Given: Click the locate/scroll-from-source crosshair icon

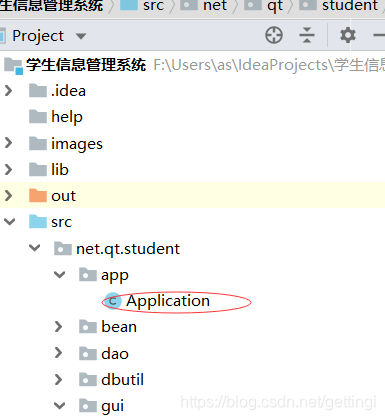Looking at the screenshot, I should [274, 35].
